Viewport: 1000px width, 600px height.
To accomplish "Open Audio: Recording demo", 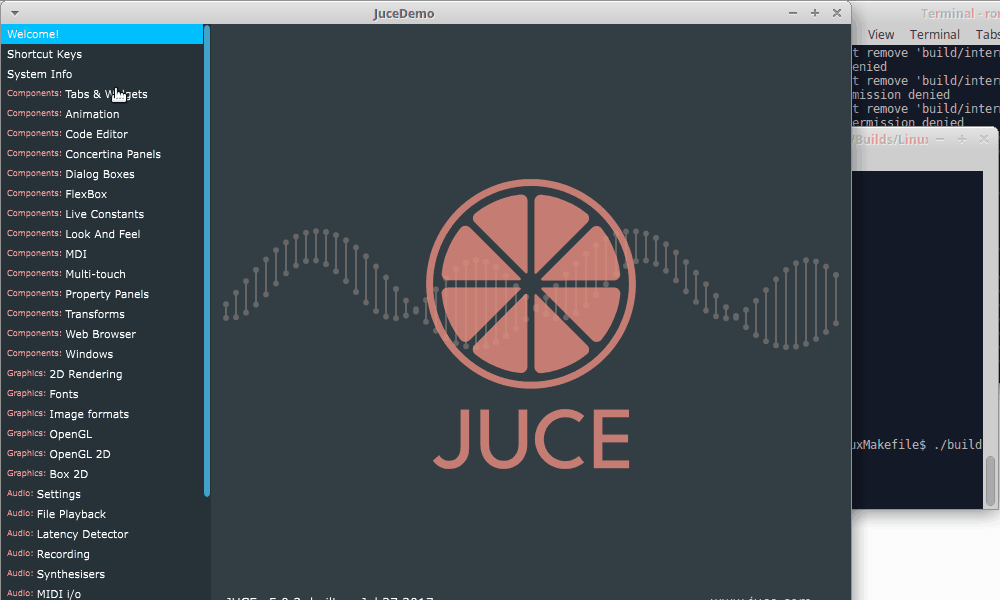I will (x=102, y=554).
